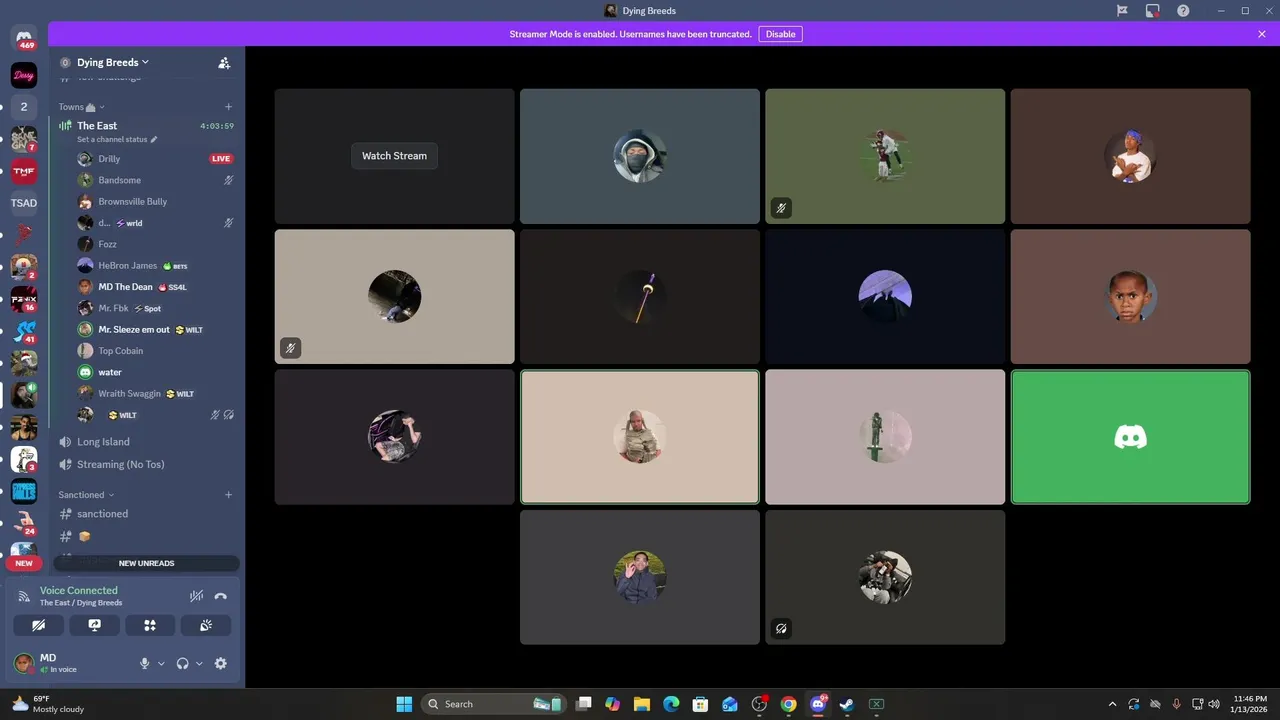Open File Explorer from taskbar
The height and width of the screenshot is (720, 1280).
click(x=642, y=704)
